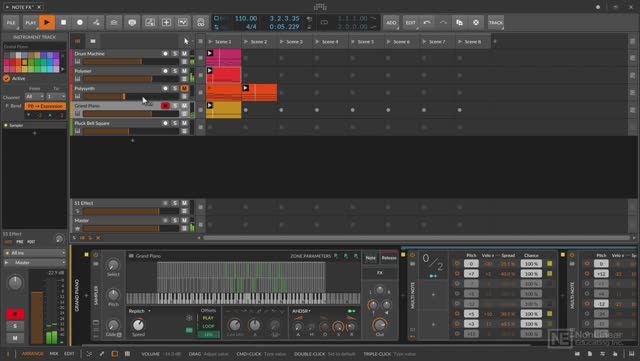Open the TRACK menu
Image resolution: width=640 pixels, height=361 pixels.
click(496, 22)
